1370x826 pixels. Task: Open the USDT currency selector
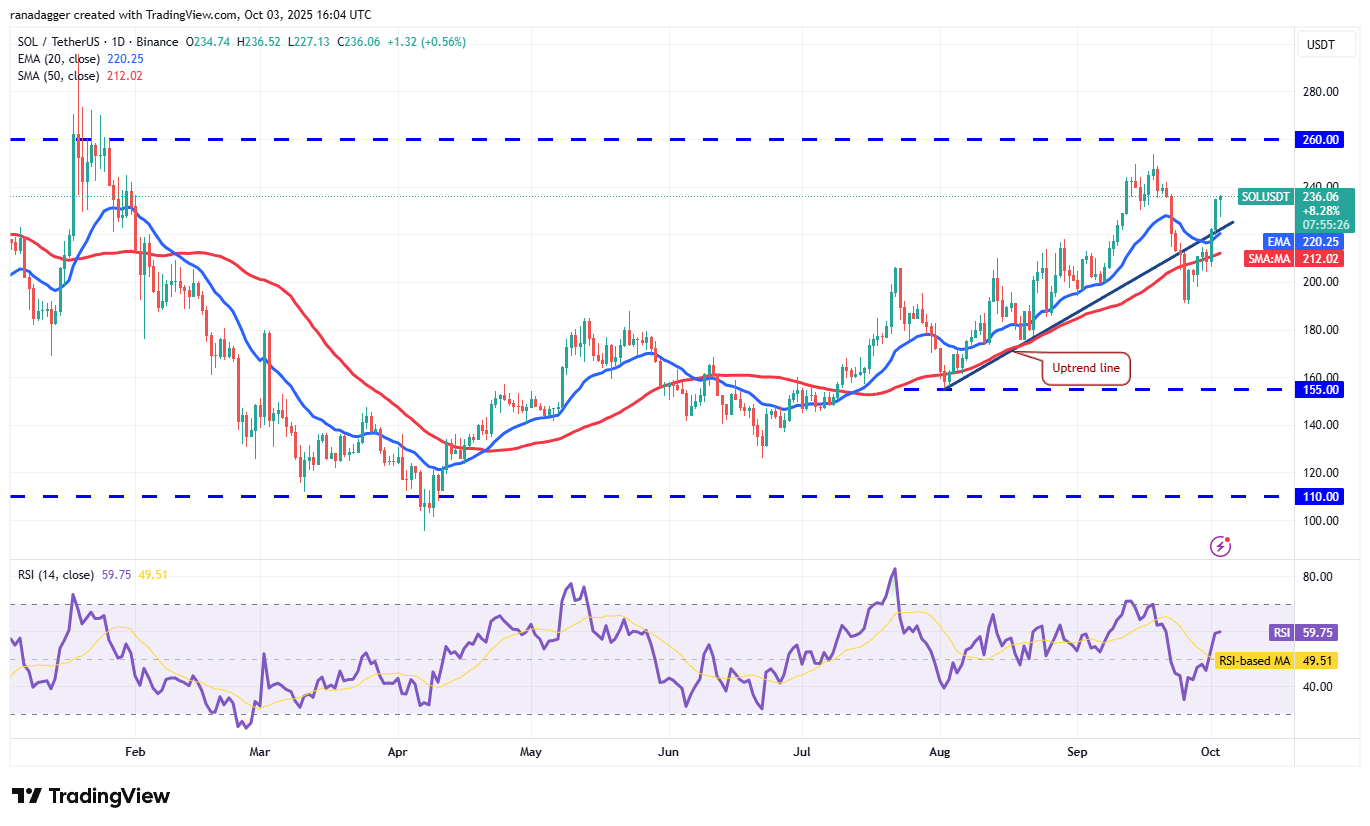pyautogui.click(x=1326, y=43)
